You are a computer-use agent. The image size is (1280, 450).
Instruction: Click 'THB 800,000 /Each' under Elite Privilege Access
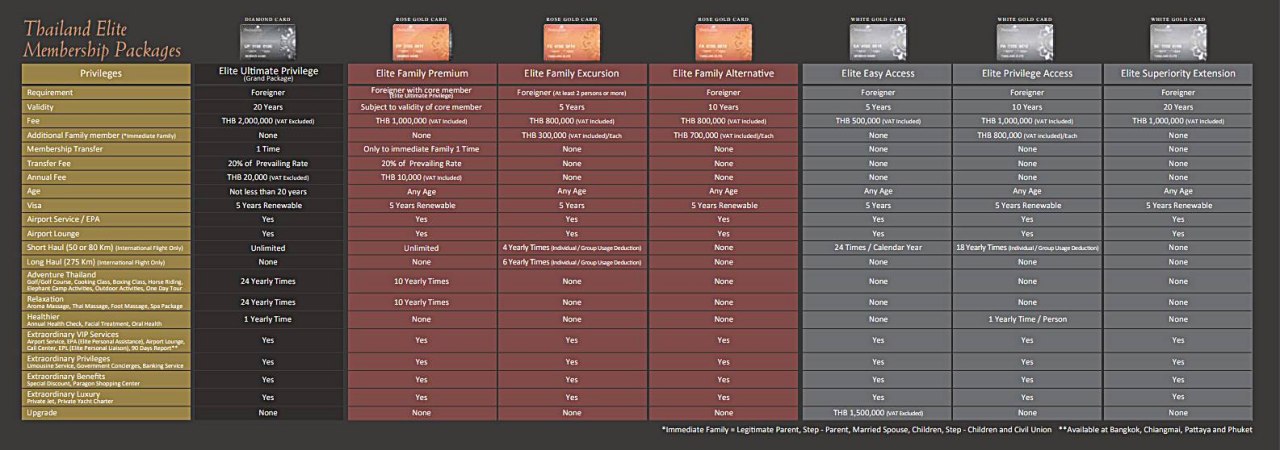coord(1027,134)
